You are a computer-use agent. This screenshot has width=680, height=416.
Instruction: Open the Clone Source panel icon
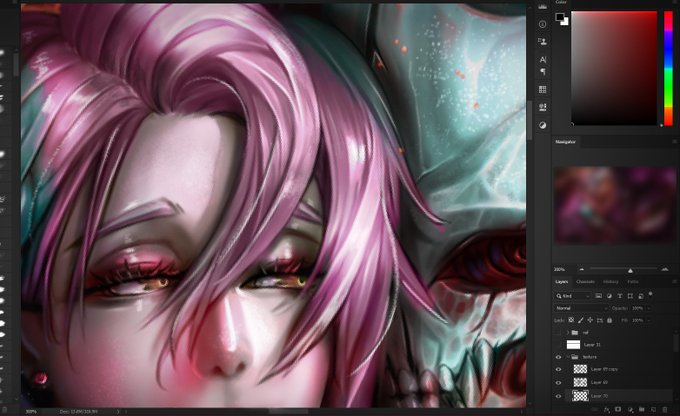coord(542,42)
